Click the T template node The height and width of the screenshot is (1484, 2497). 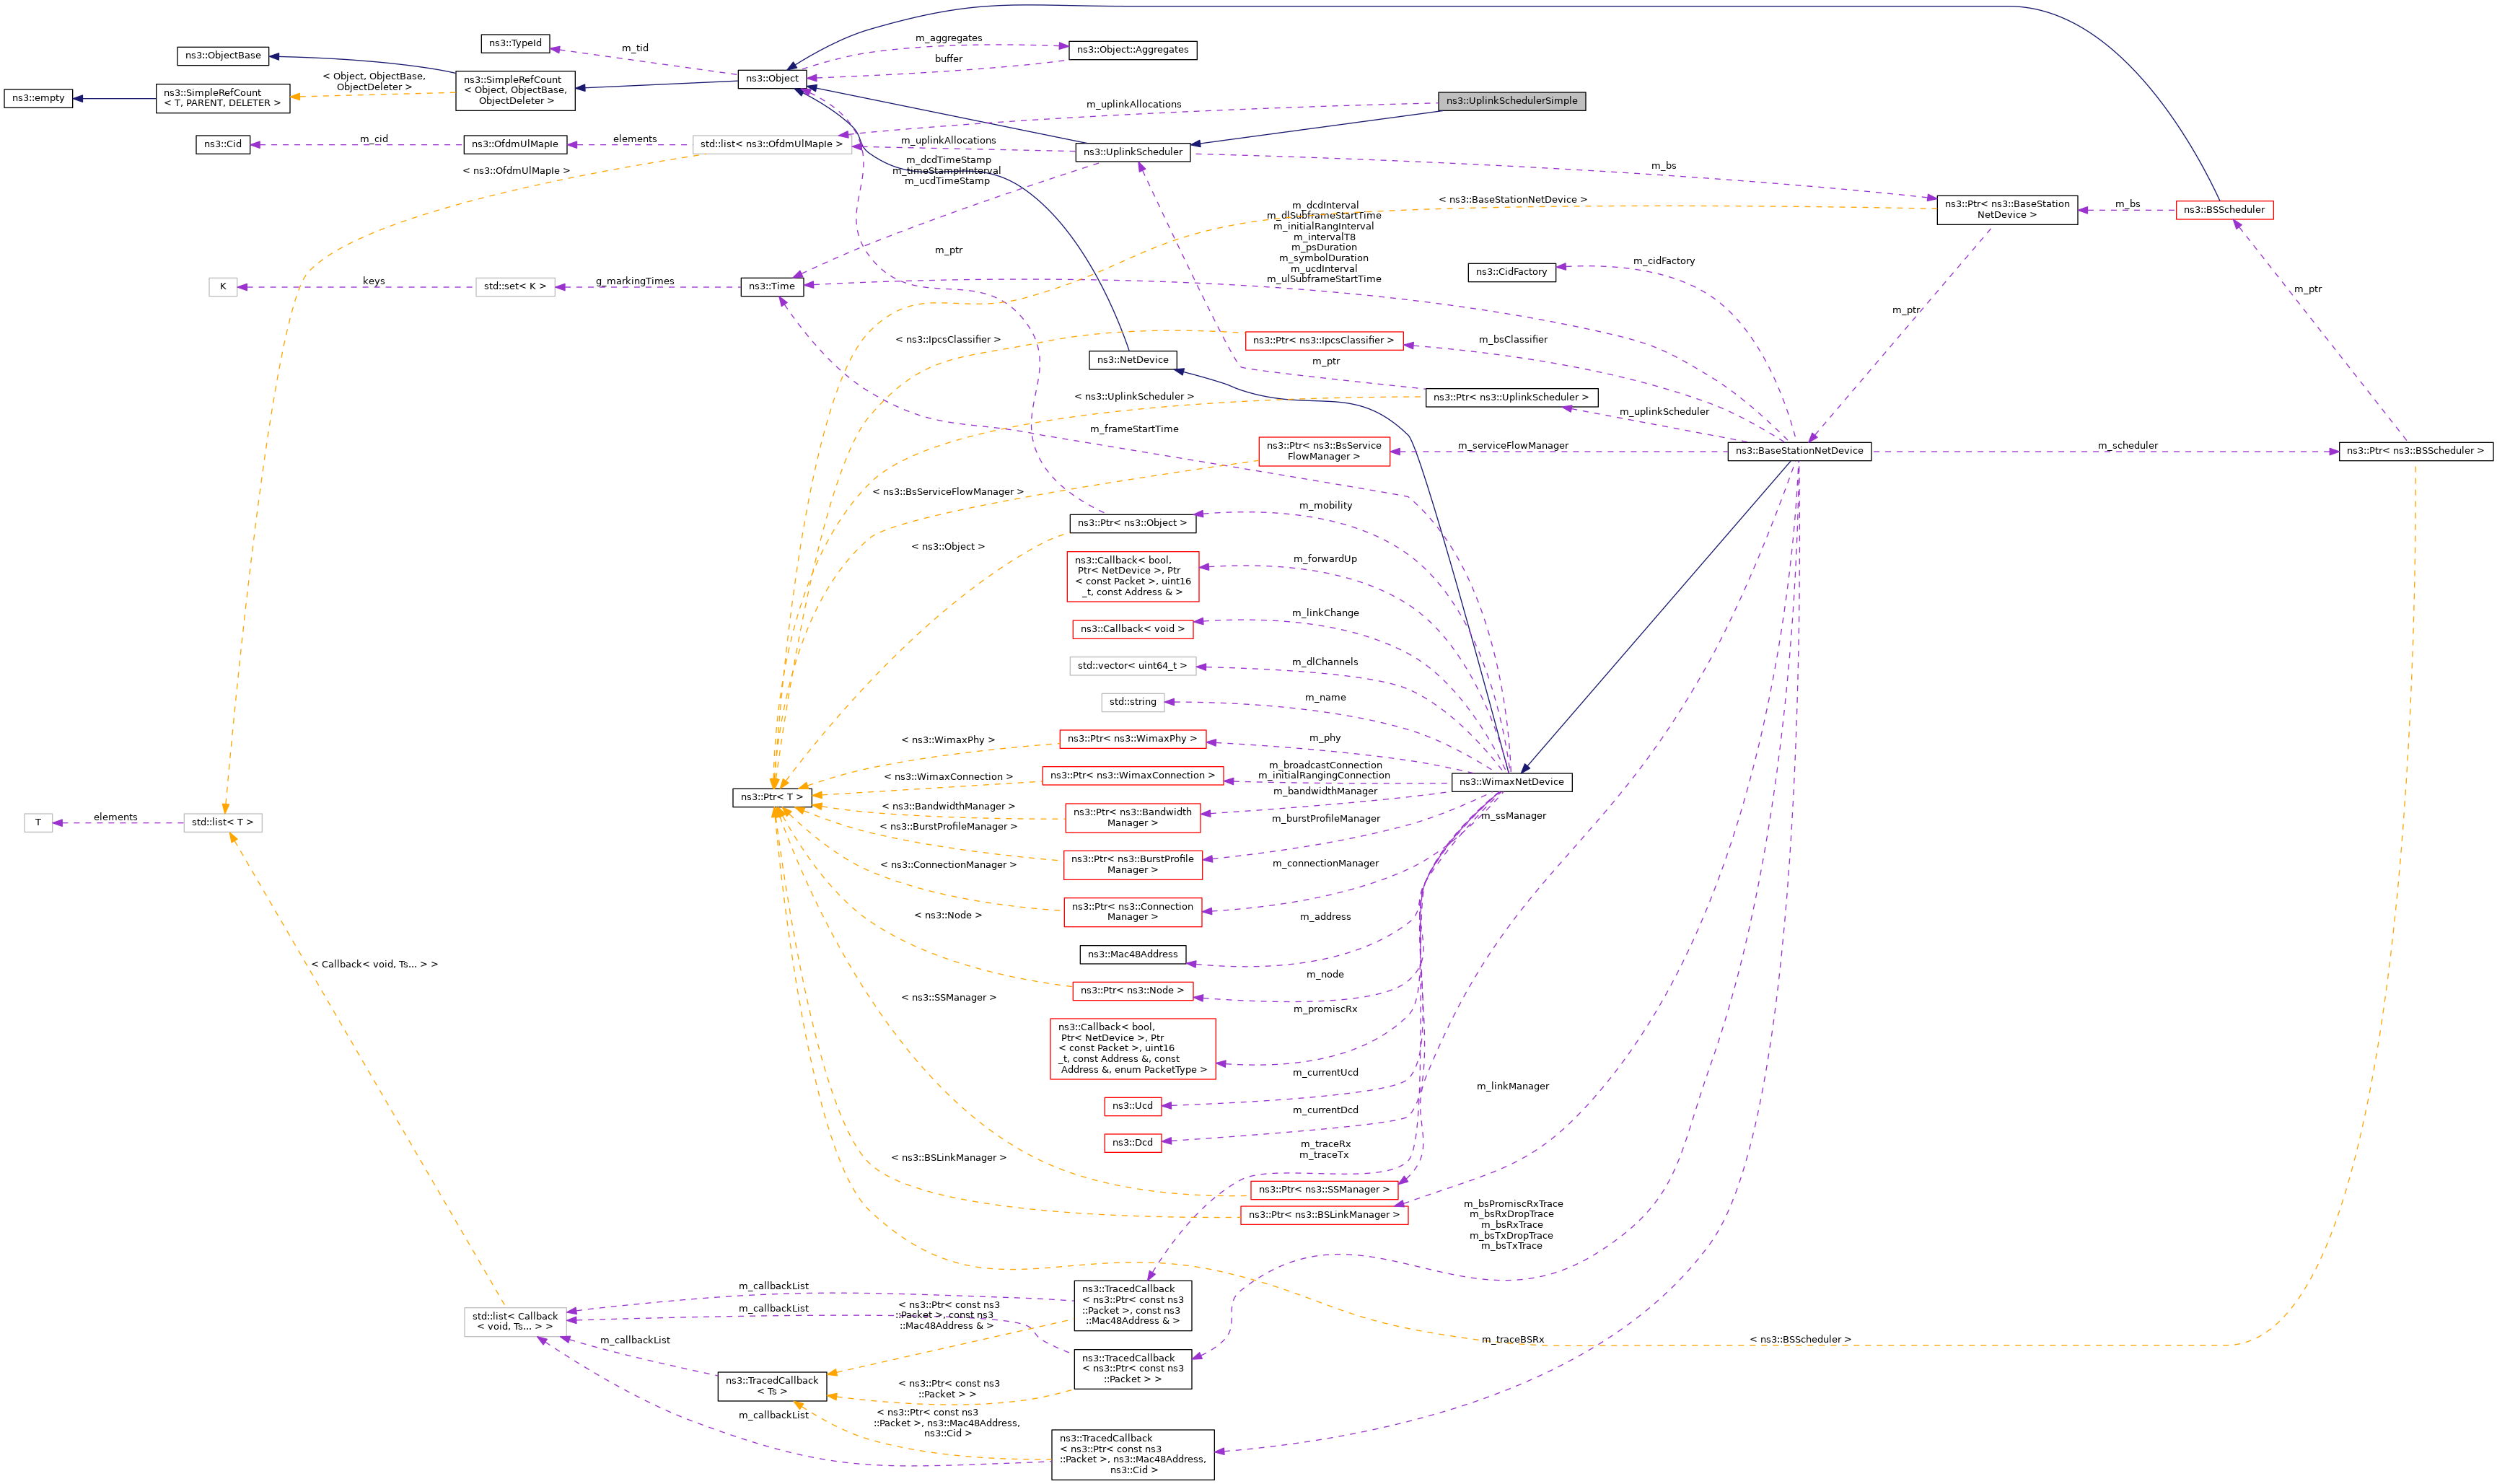point(38,823)
